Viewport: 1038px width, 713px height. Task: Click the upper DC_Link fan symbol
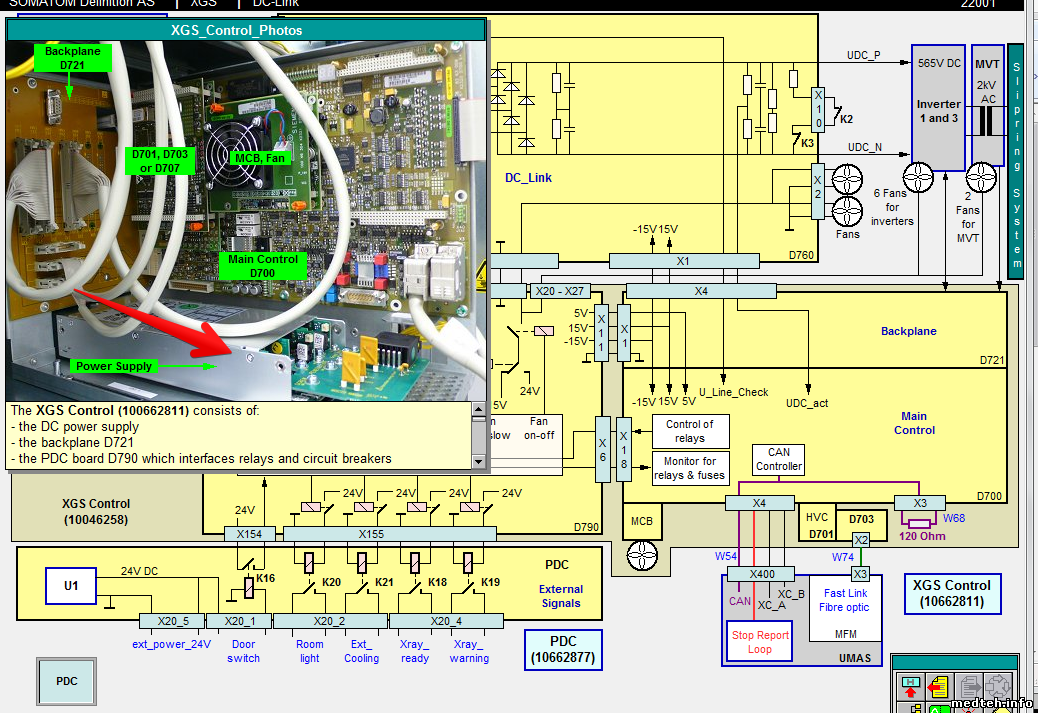click(x=848, y=179)
